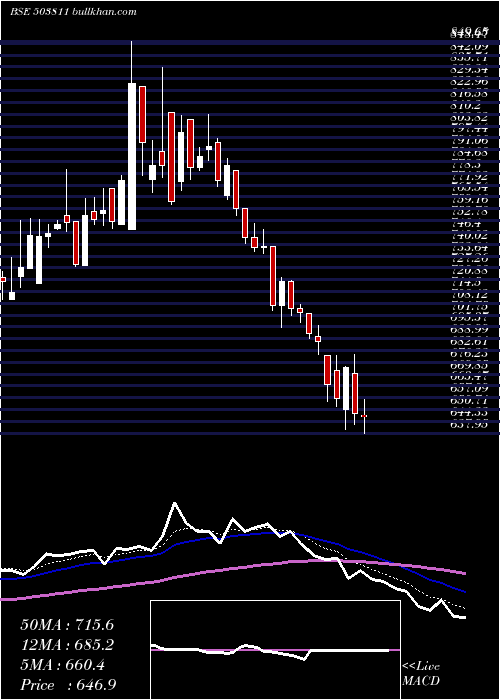
Task: Click the BSE 503811 bullkhan.com header text
Action: (73, 12)
